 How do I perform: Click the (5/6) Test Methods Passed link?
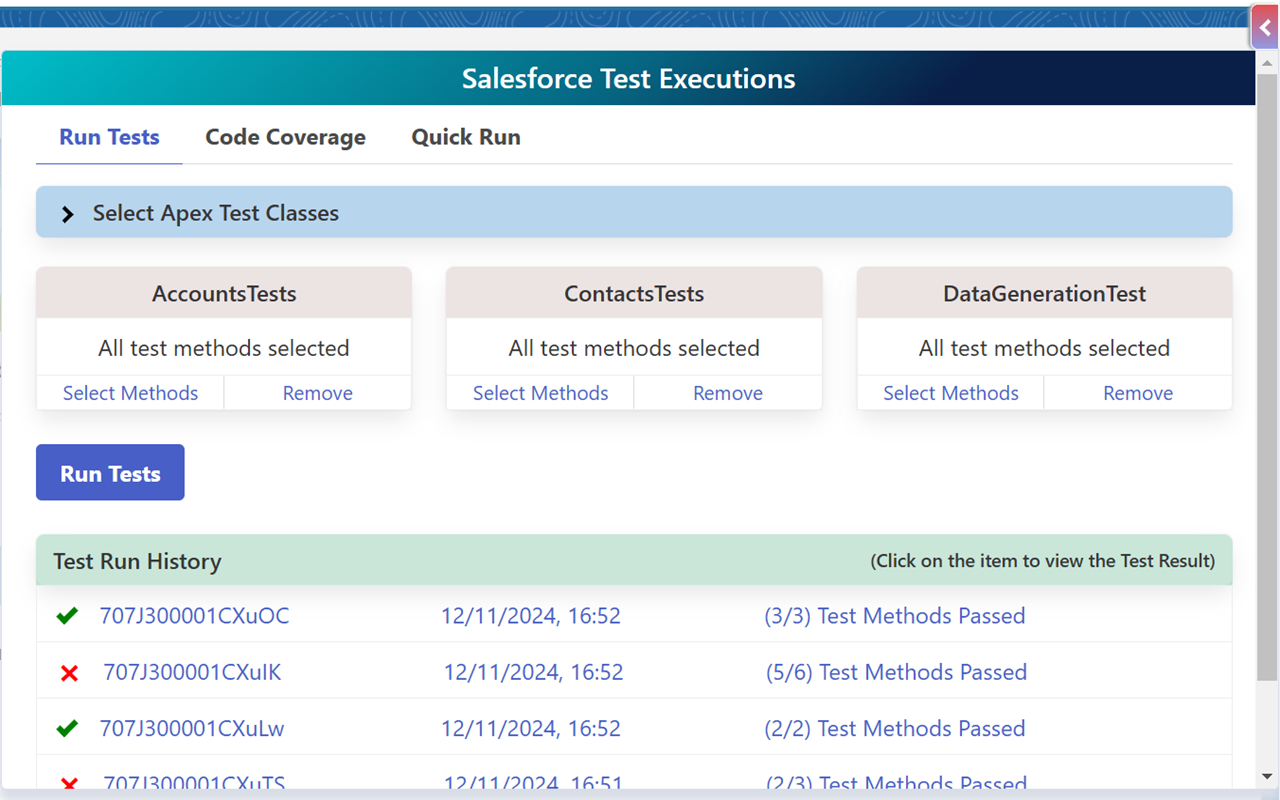(x=896, y=672)
